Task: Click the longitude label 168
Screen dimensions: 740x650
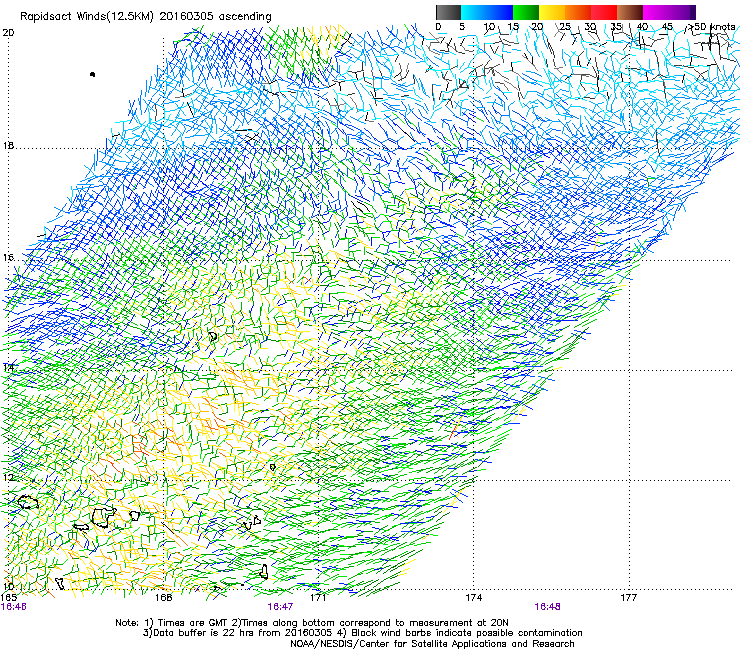Action: click(163, 598)
